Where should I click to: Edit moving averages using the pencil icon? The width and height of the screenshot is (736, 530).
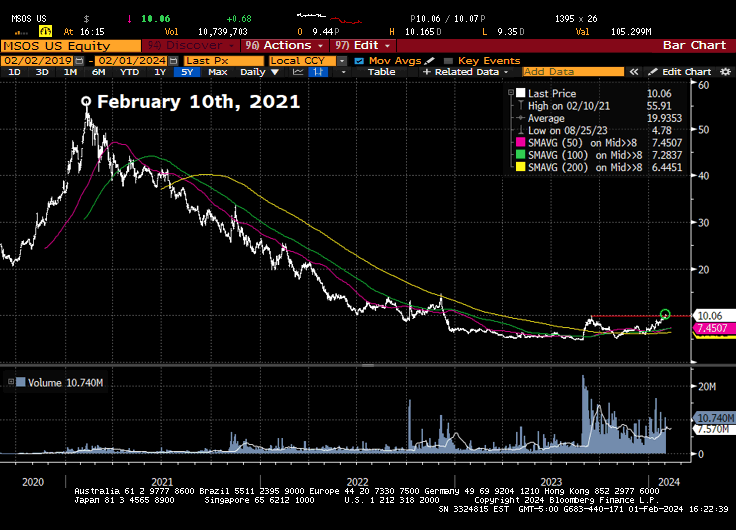point(429,61)
